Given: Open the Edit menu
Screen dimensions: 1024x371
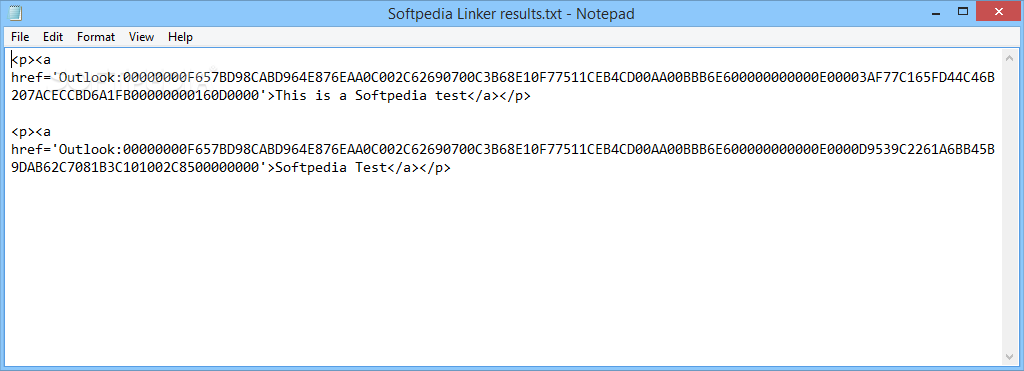Looking at the screenshot, I should (53, 37).
